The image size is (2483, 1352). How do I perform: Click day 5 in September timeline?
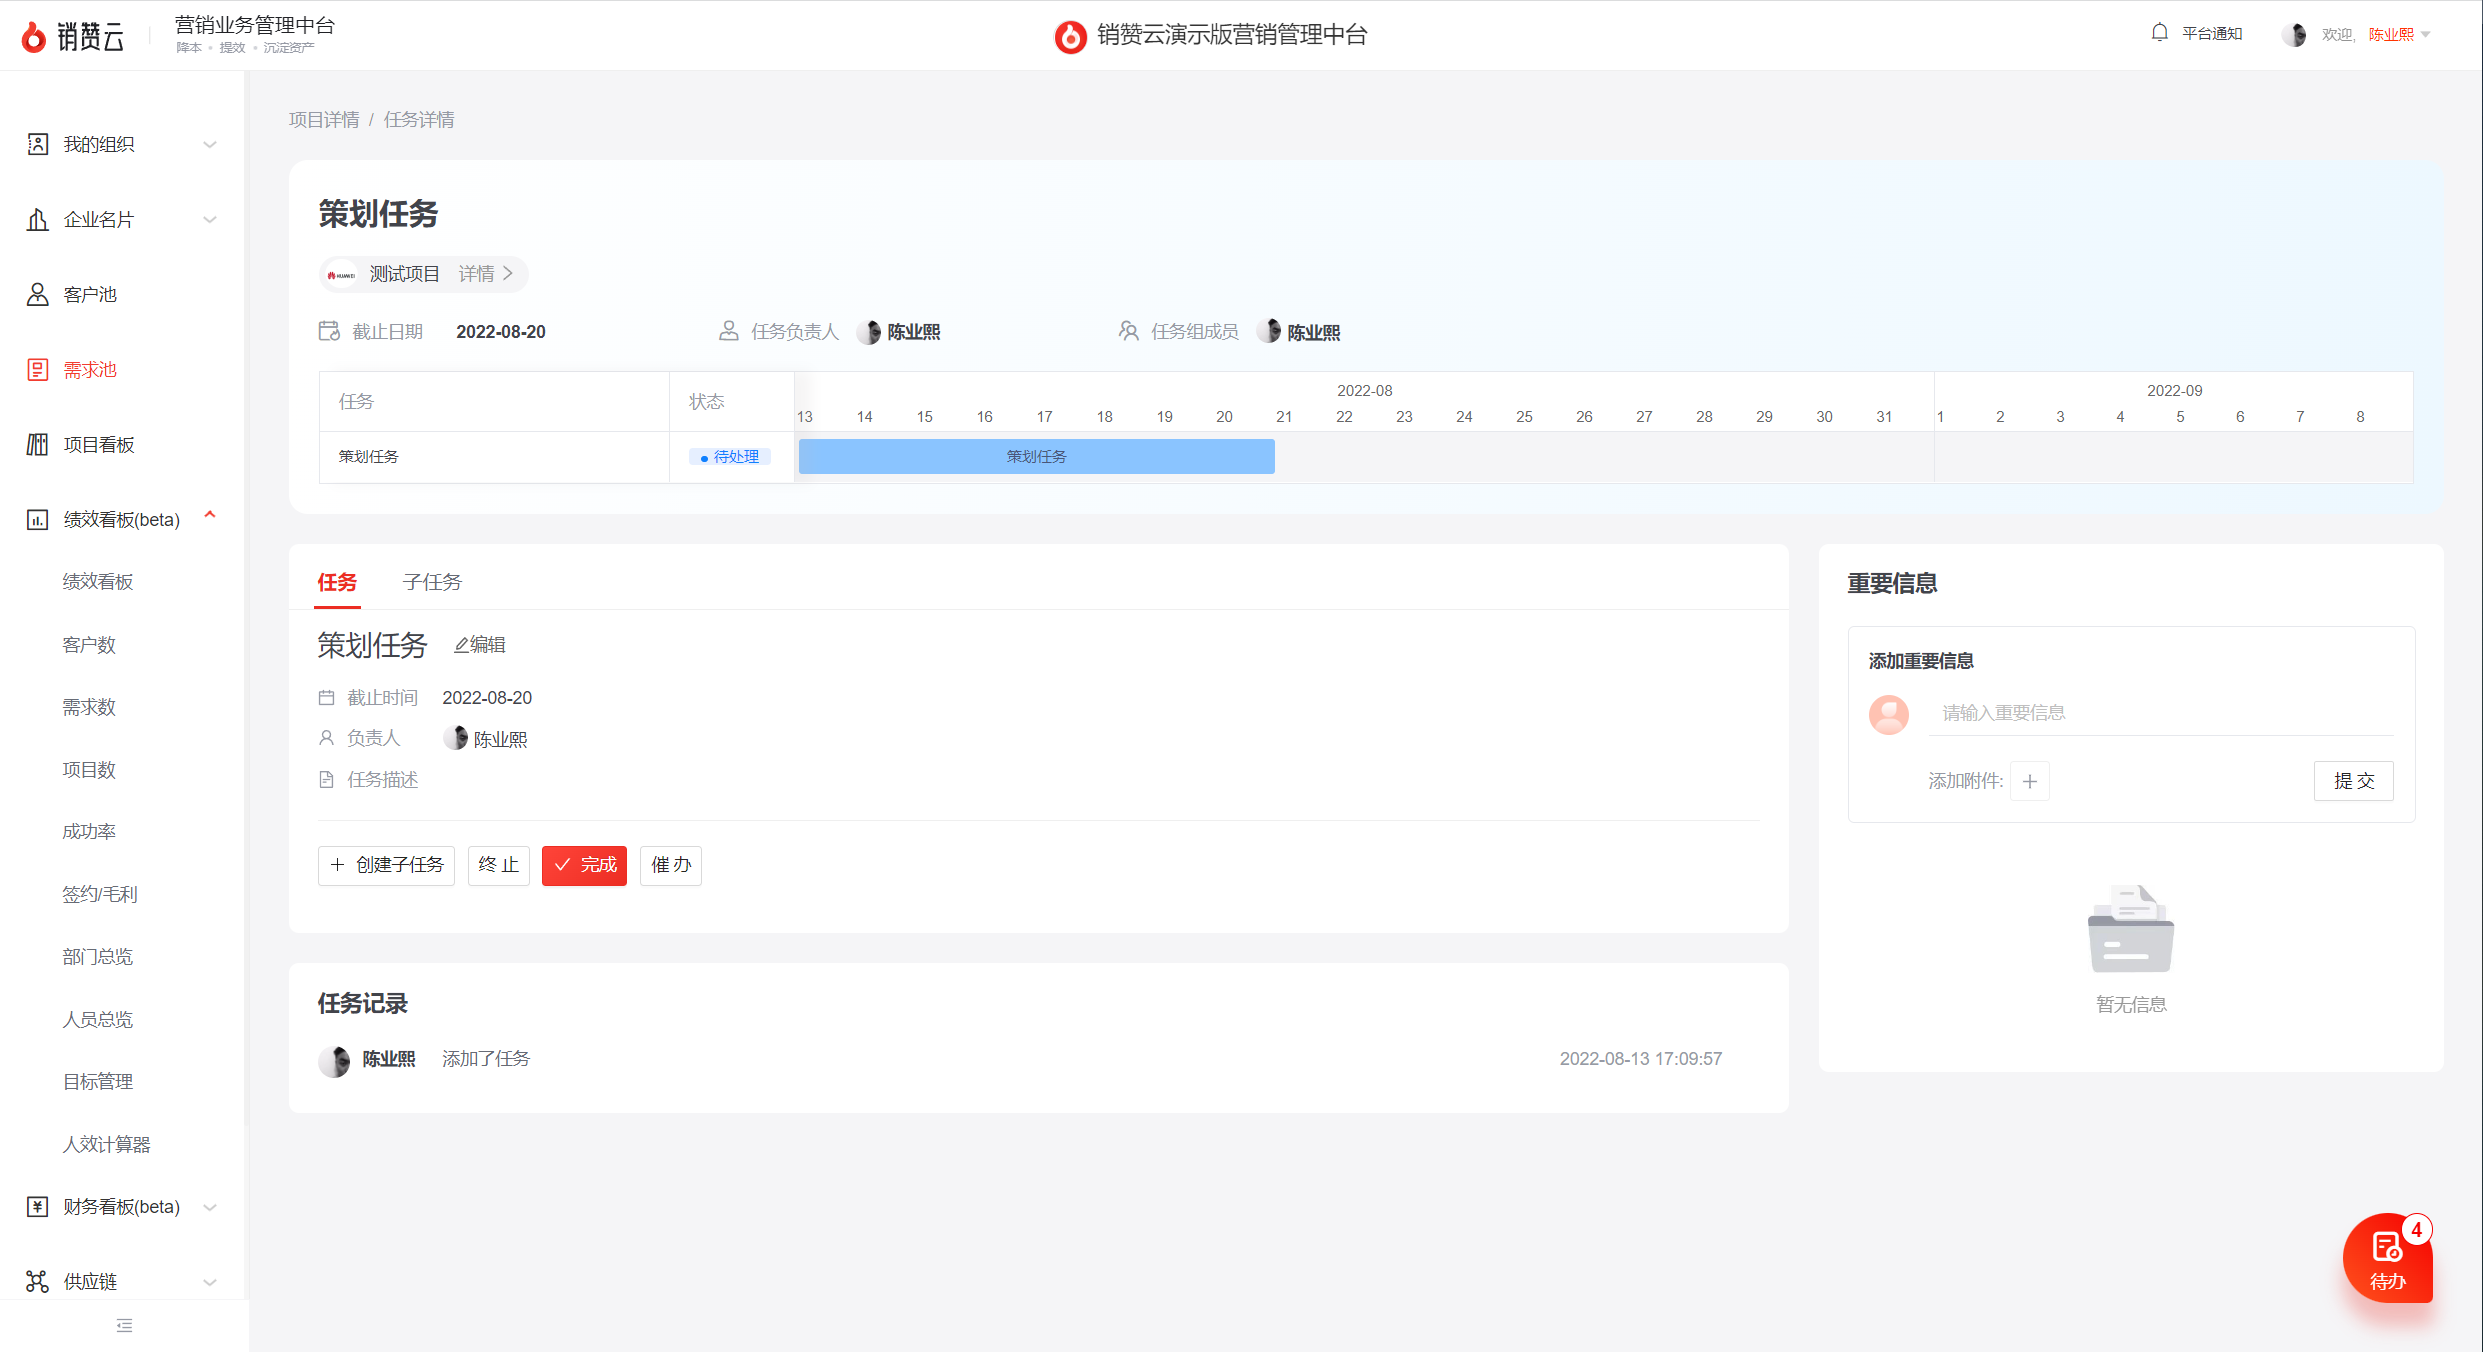(x=2180, y=417)
